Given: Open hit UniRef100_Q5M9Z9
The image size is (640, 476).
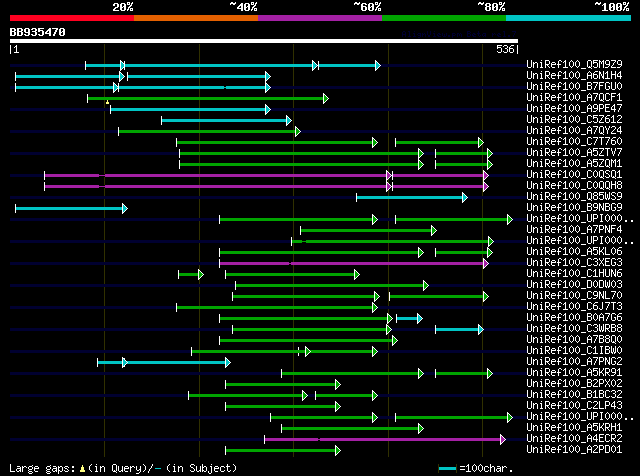Looking at the screenshot, I should pyautogui.click(x=574, y=65).
